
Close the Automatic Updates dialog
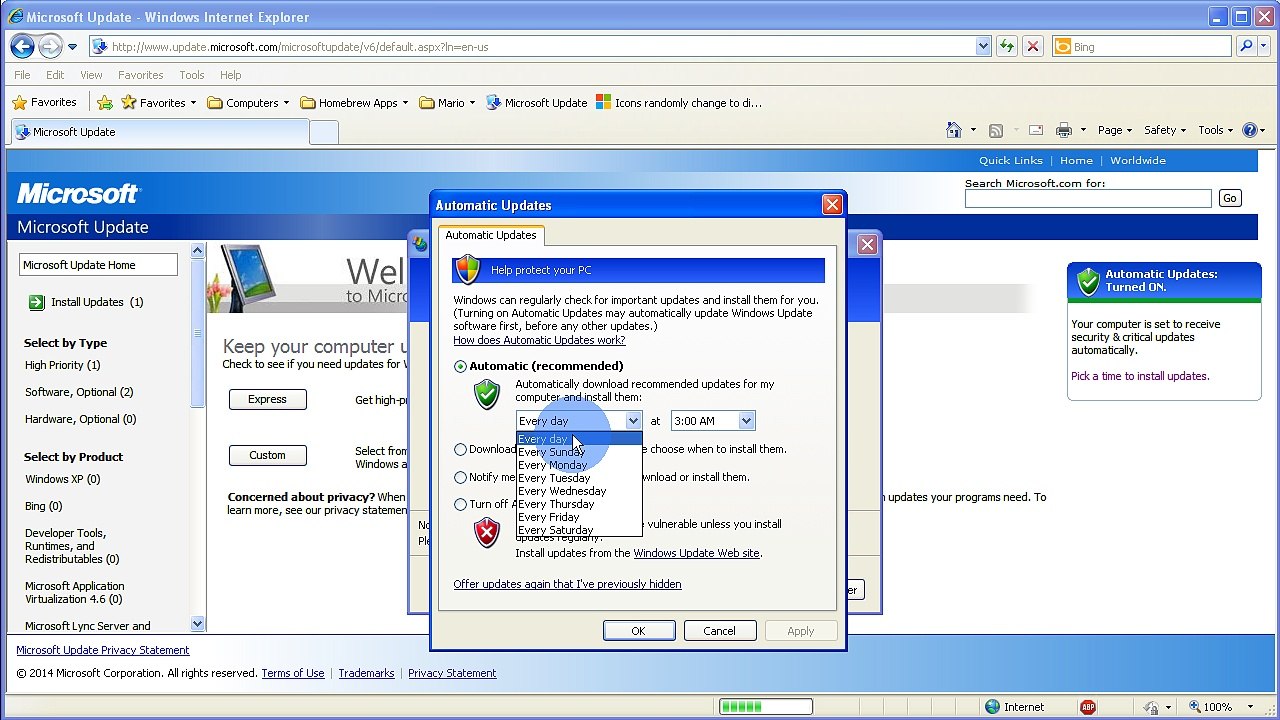coord(831,205)
